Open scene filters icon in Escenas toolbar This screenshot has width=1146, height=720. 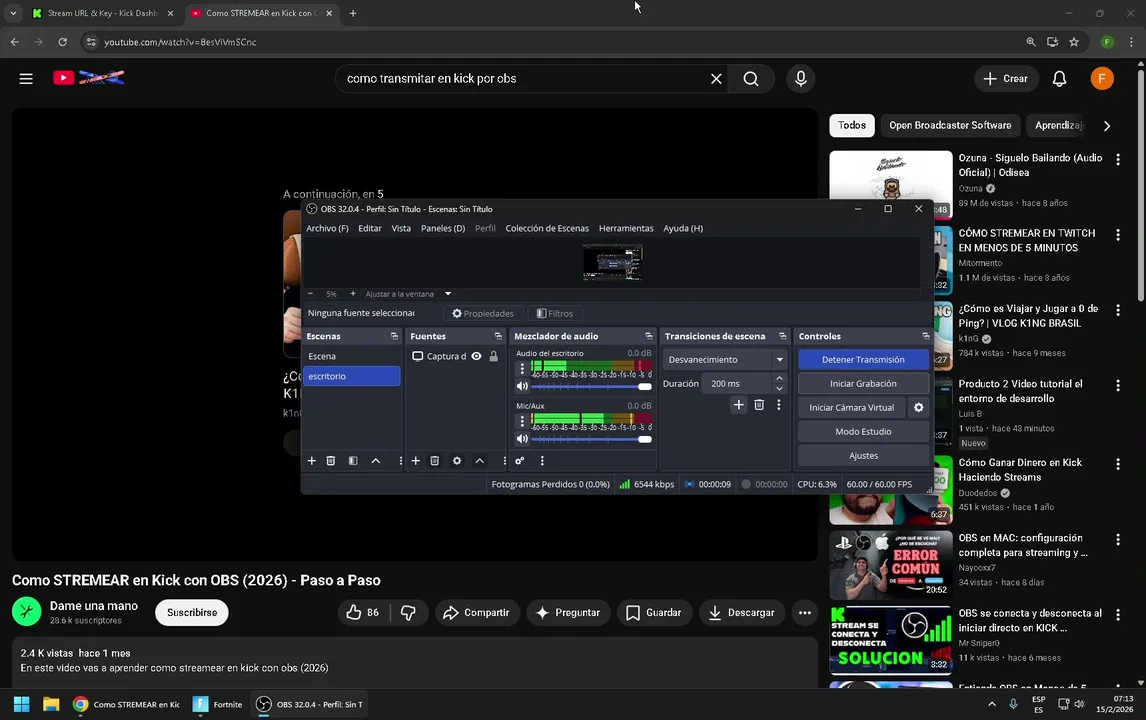pyautogui.click(x=353, y=461)
